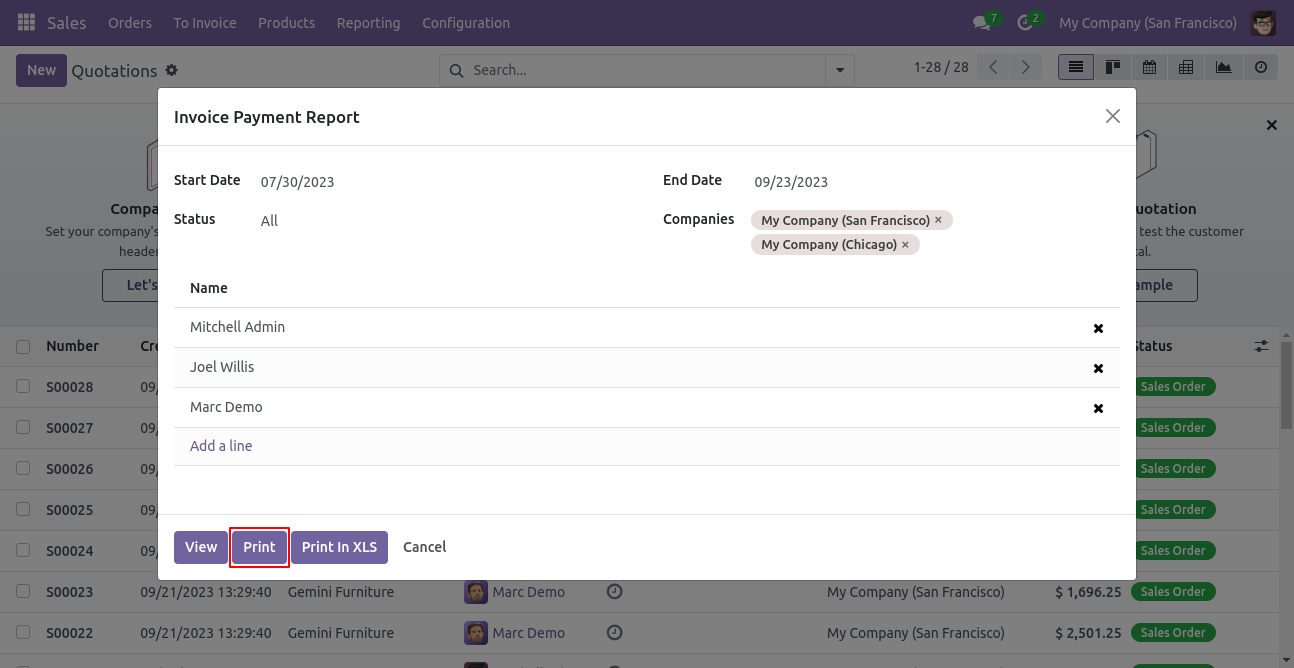This screenshot has height=668, width=1294.
Task: Select the S00028 row checkbox
Action: coord(23,387)
